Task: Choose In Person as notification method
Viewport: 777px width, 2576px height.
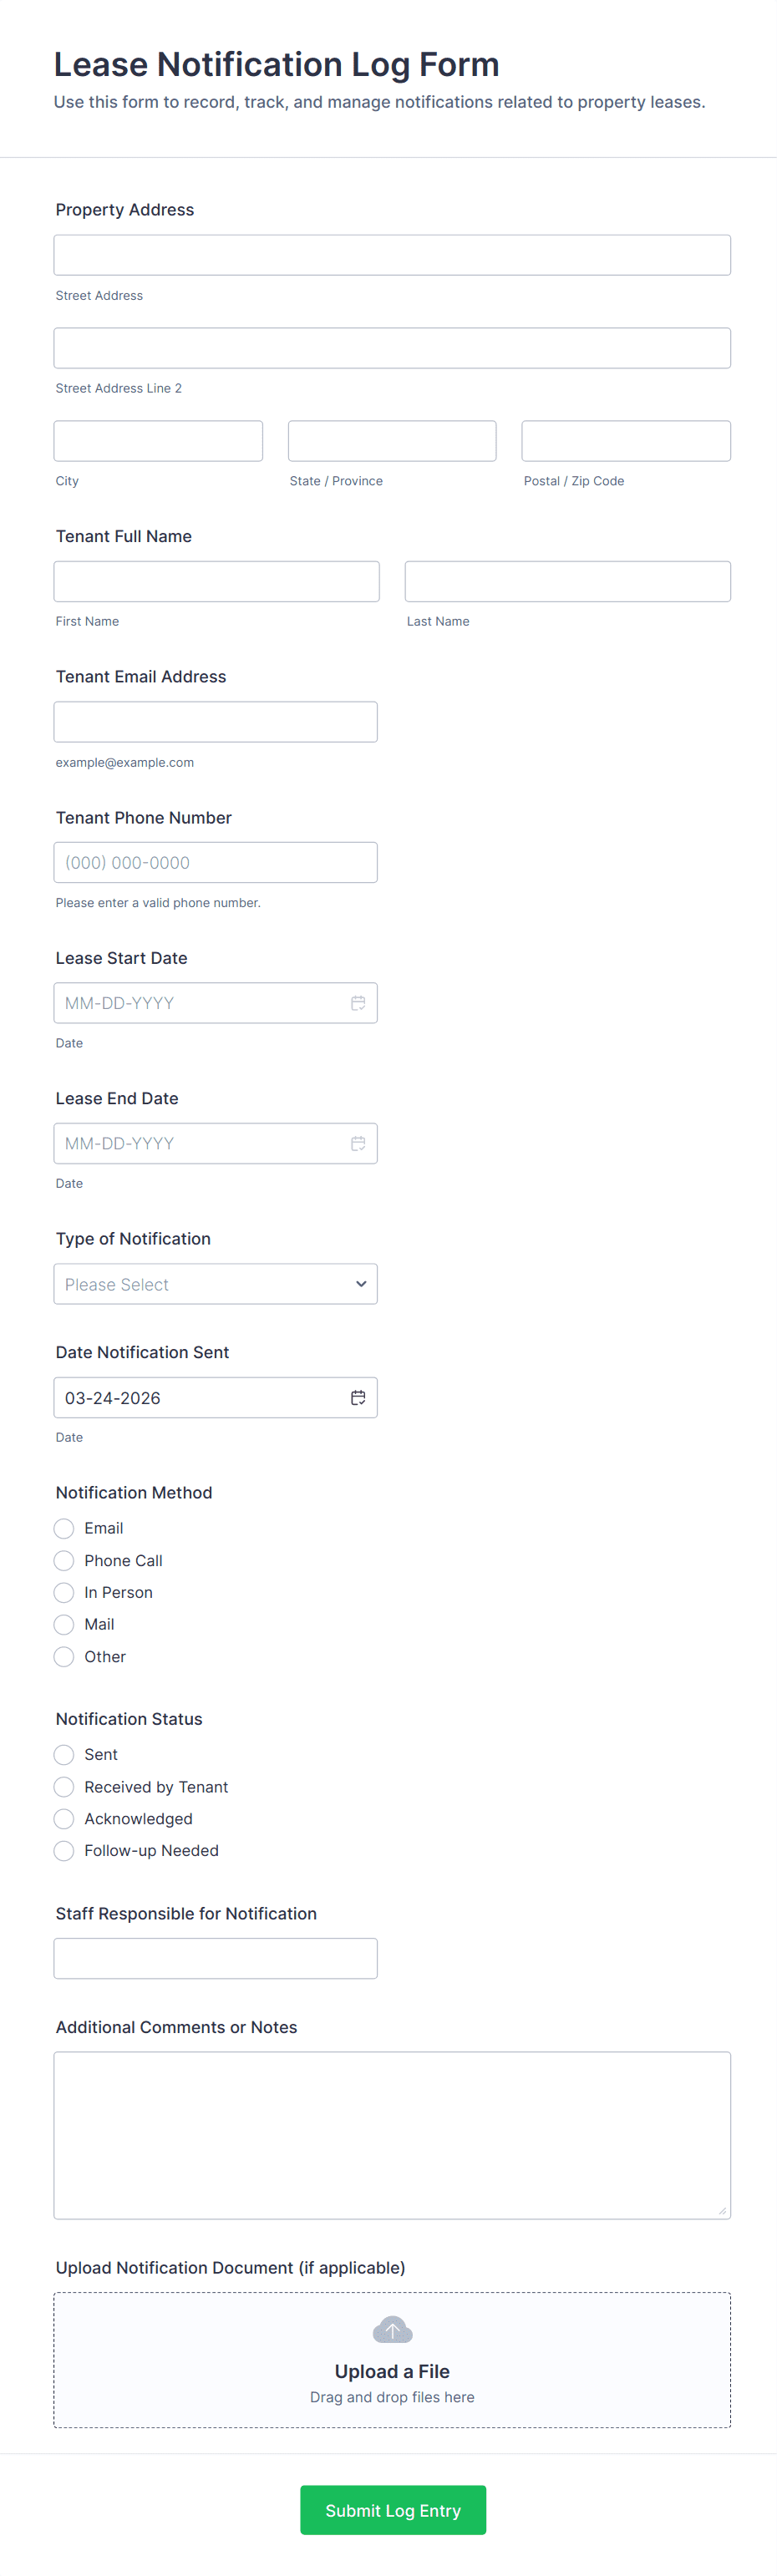Action: click(x=64, y=1592)
